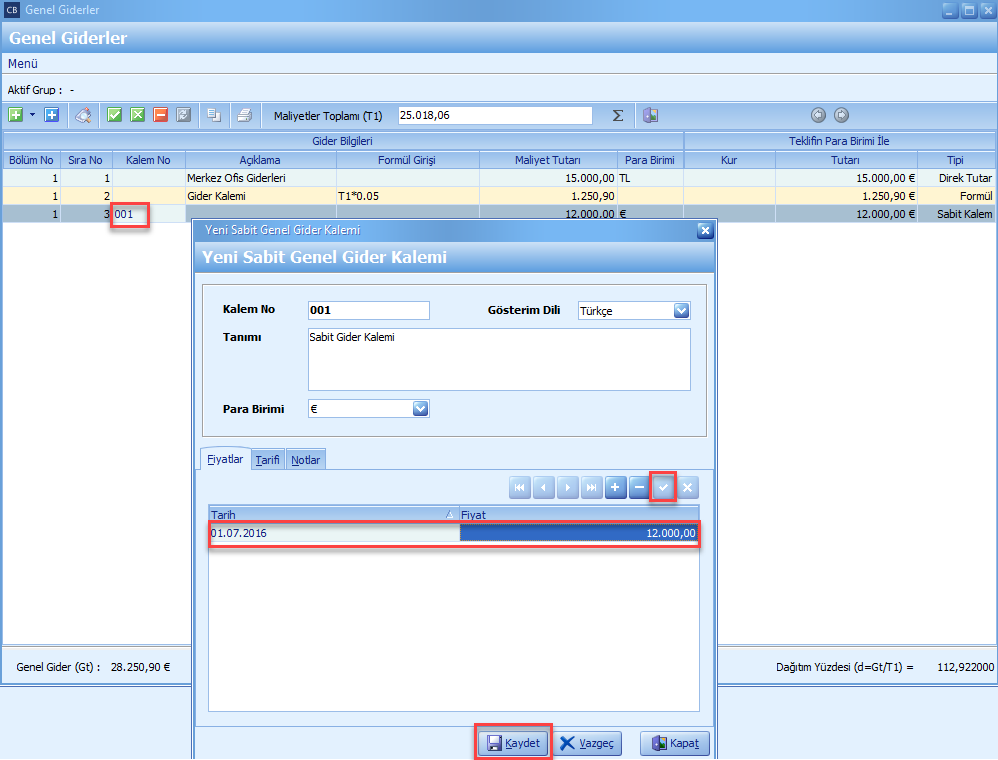The height and width of the screenshot is (760, 998).
Task: Open dropdown arrow next to green add icon
Action: tap(32, 115)
